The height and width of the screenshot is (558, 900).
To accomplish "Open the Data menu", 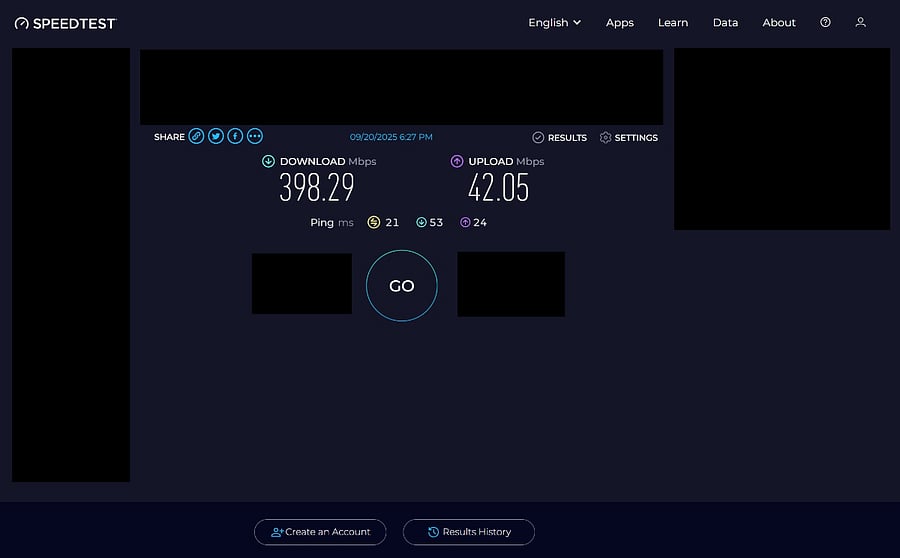I will coord(726,22).
